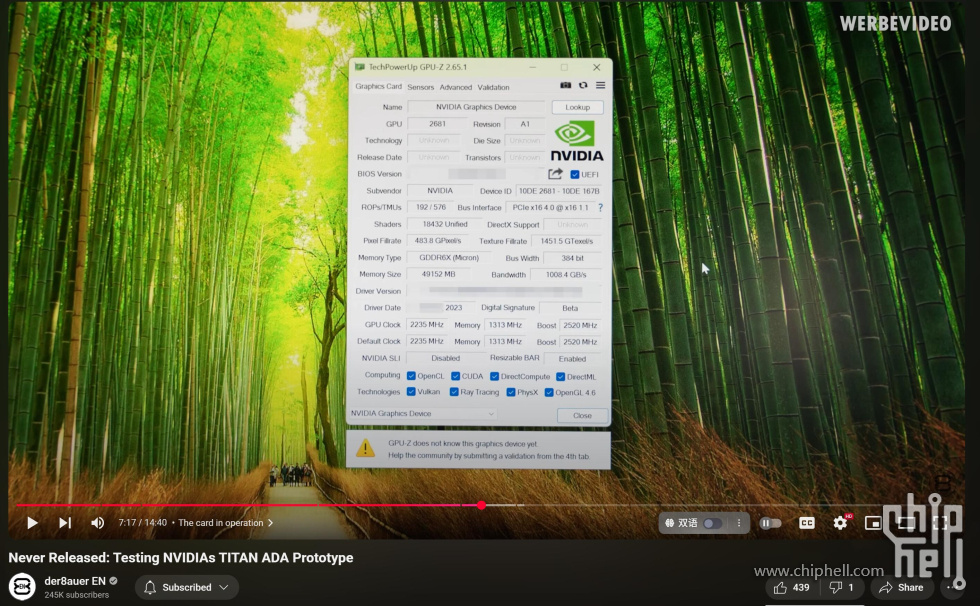Select the Shaders value '18432 Unified'
This screenshot has width=980, height=606.
(x=444, y=224)
